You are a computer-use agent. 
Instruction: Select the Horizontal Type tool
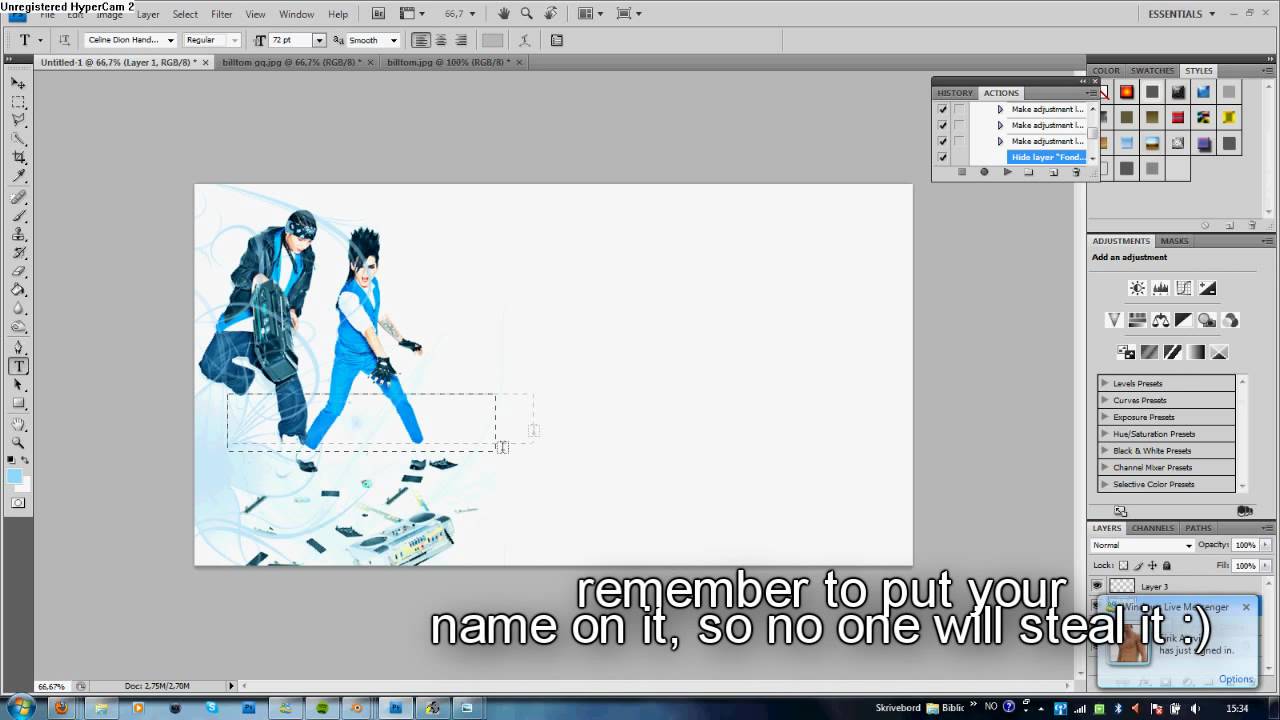(18, 367)
